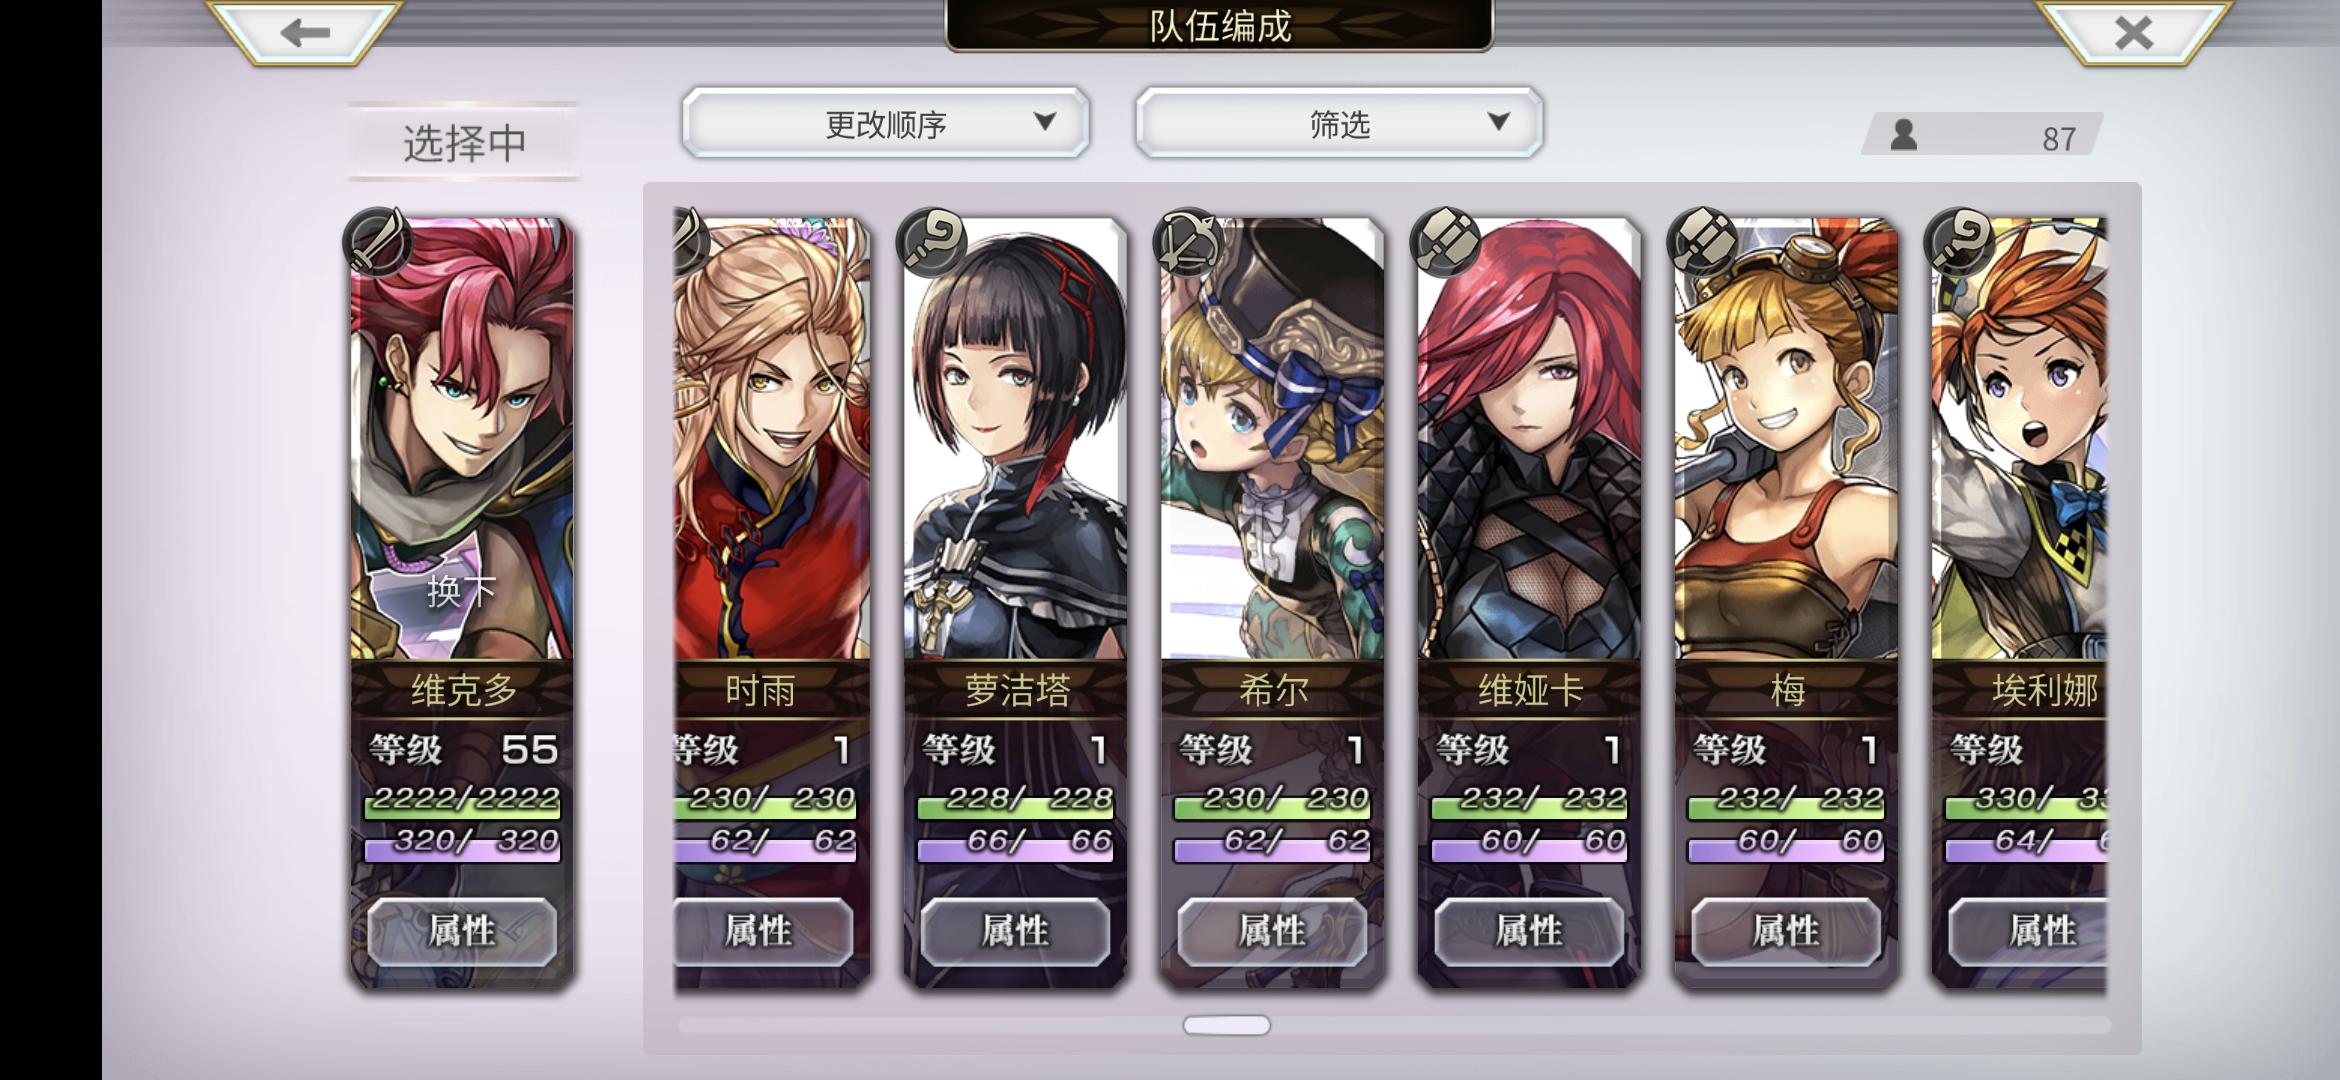Close the team formation screen

[2133, 33]
